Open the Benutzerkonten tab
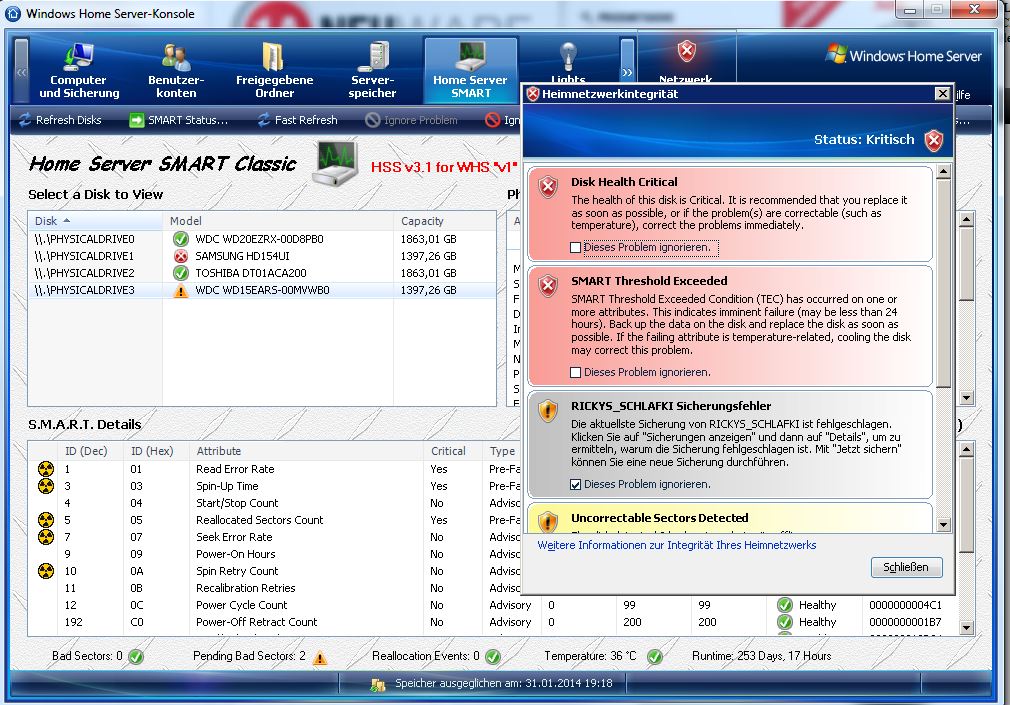1010x705 pixels. tap(176, 70)
